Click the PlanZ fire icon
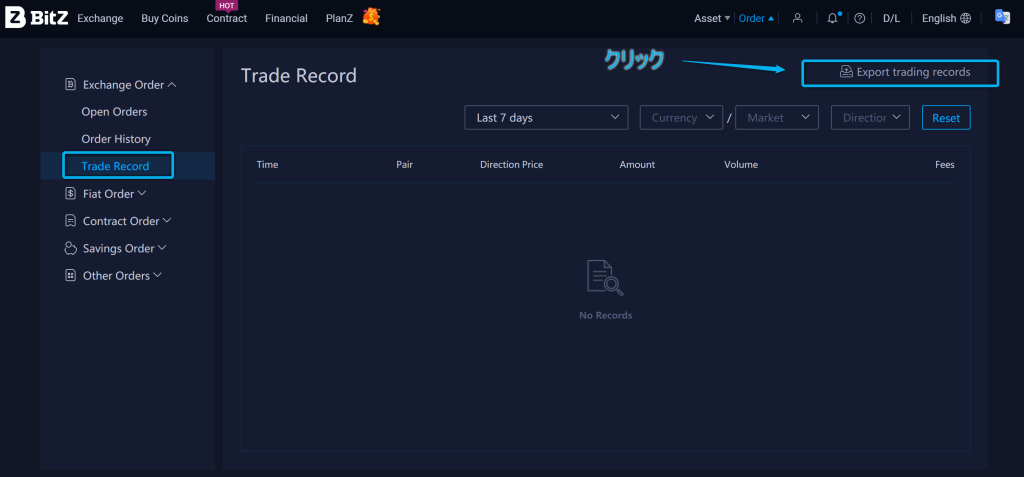The image size is (1024, 477). (x=371, y=17)
